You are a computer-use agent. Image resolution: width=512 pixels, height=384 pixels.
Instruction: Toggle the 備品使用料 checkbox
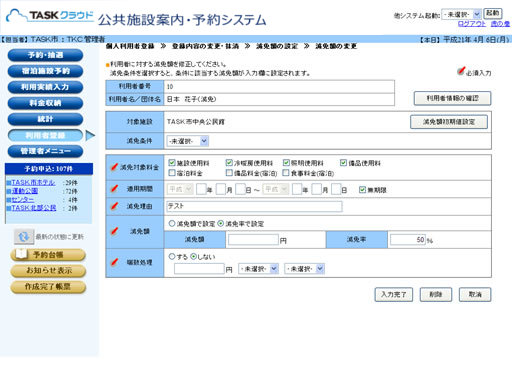[343, 163]
